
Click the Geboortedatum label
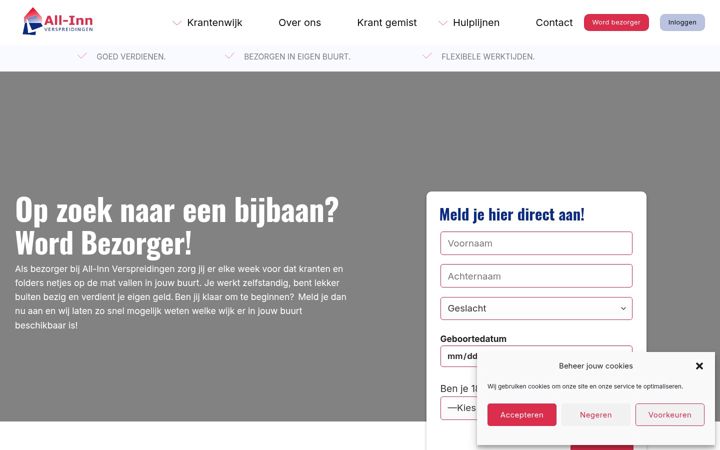tap(473, 339)
